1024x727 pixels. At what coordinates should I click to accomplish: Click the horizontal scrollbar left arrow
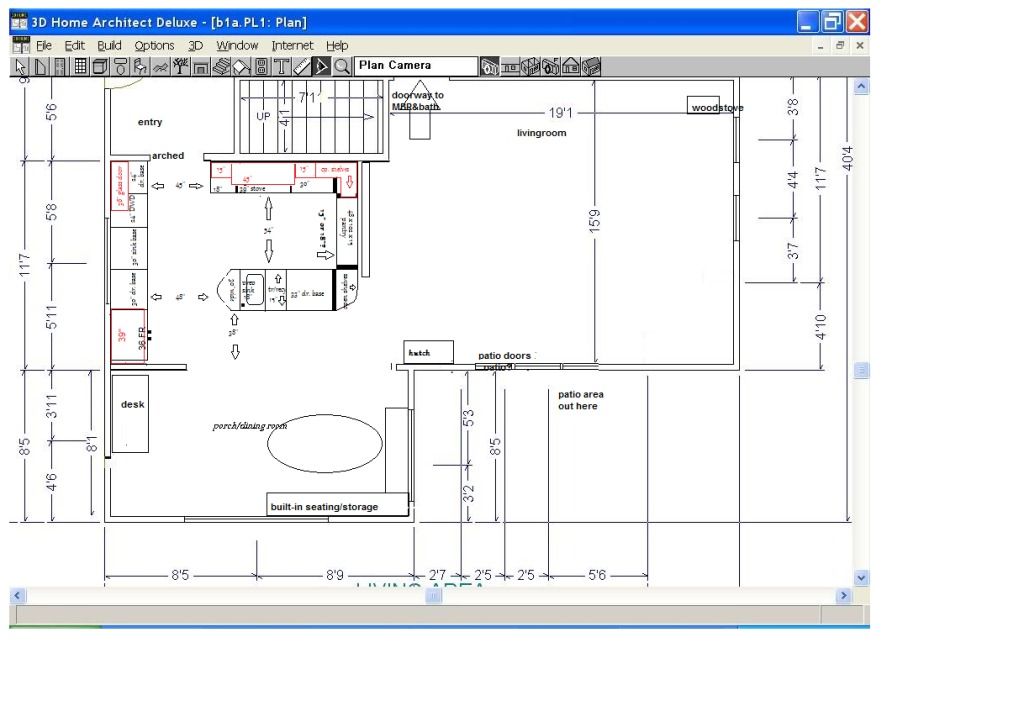(18, 595)
